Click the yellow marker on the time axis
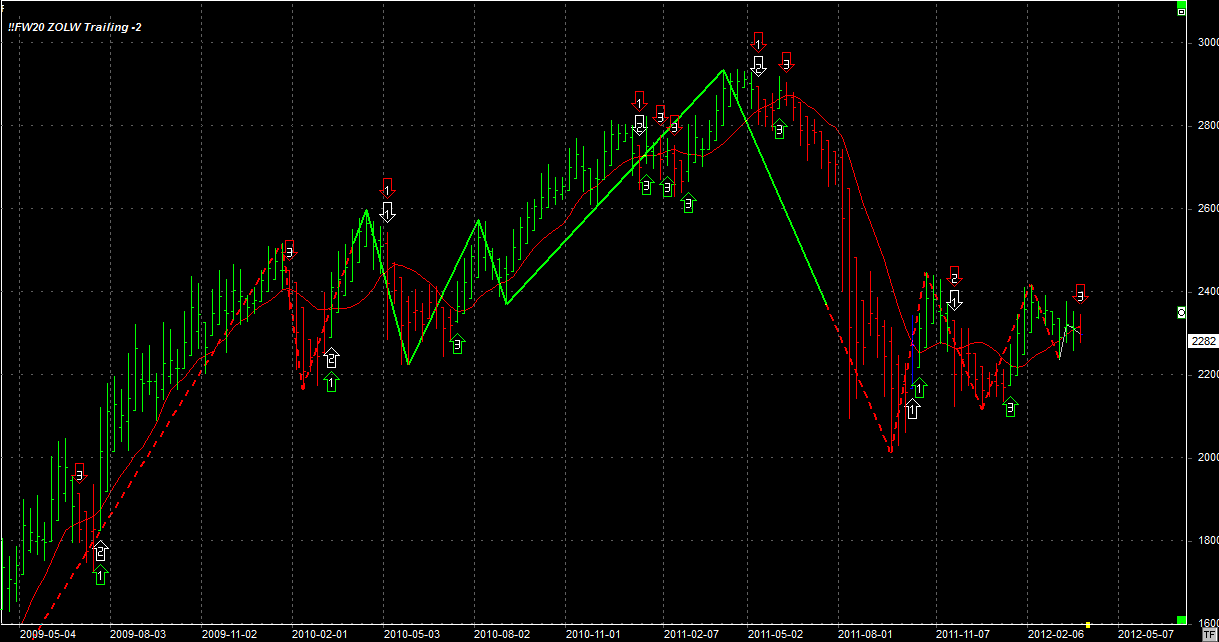The height and width of the screenshot is (642, 1219). (1088, 626)
